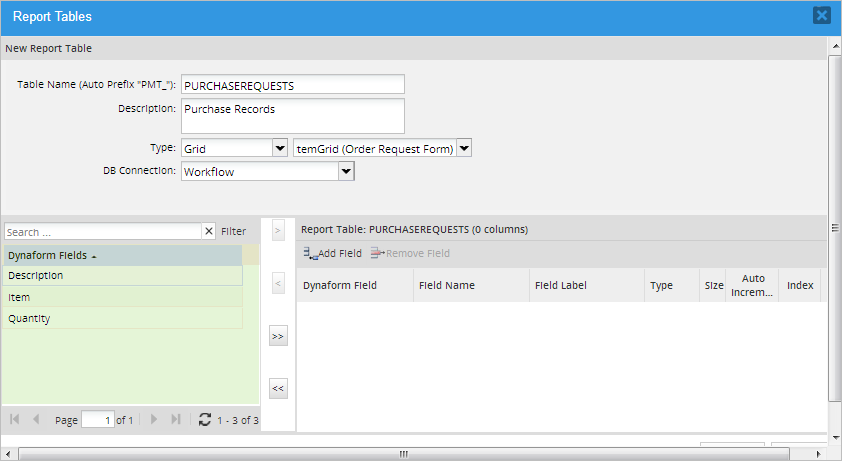Go to the next page of fields
Image resolution: width=842 pixels, height=461 pixels.
click(154, 420)
